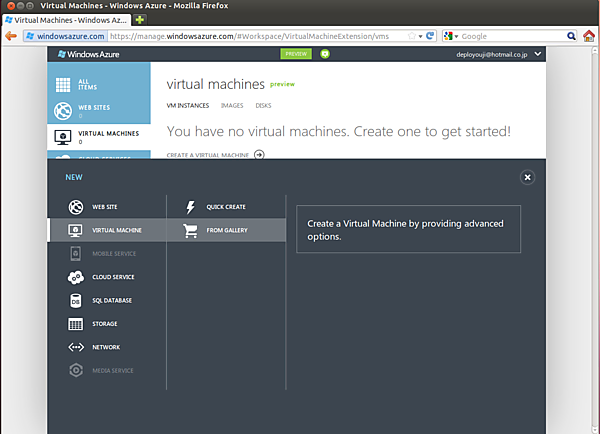Select the Storage grid icon

pos(75,324)
